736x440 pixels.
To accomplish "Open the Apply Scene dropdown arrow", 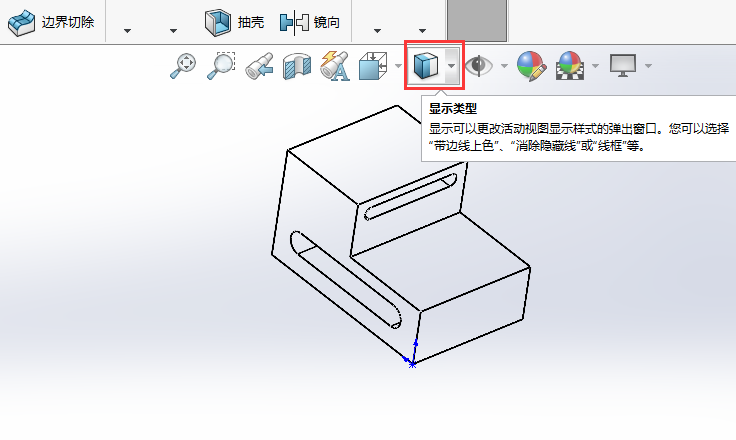I will pos(595,66).
